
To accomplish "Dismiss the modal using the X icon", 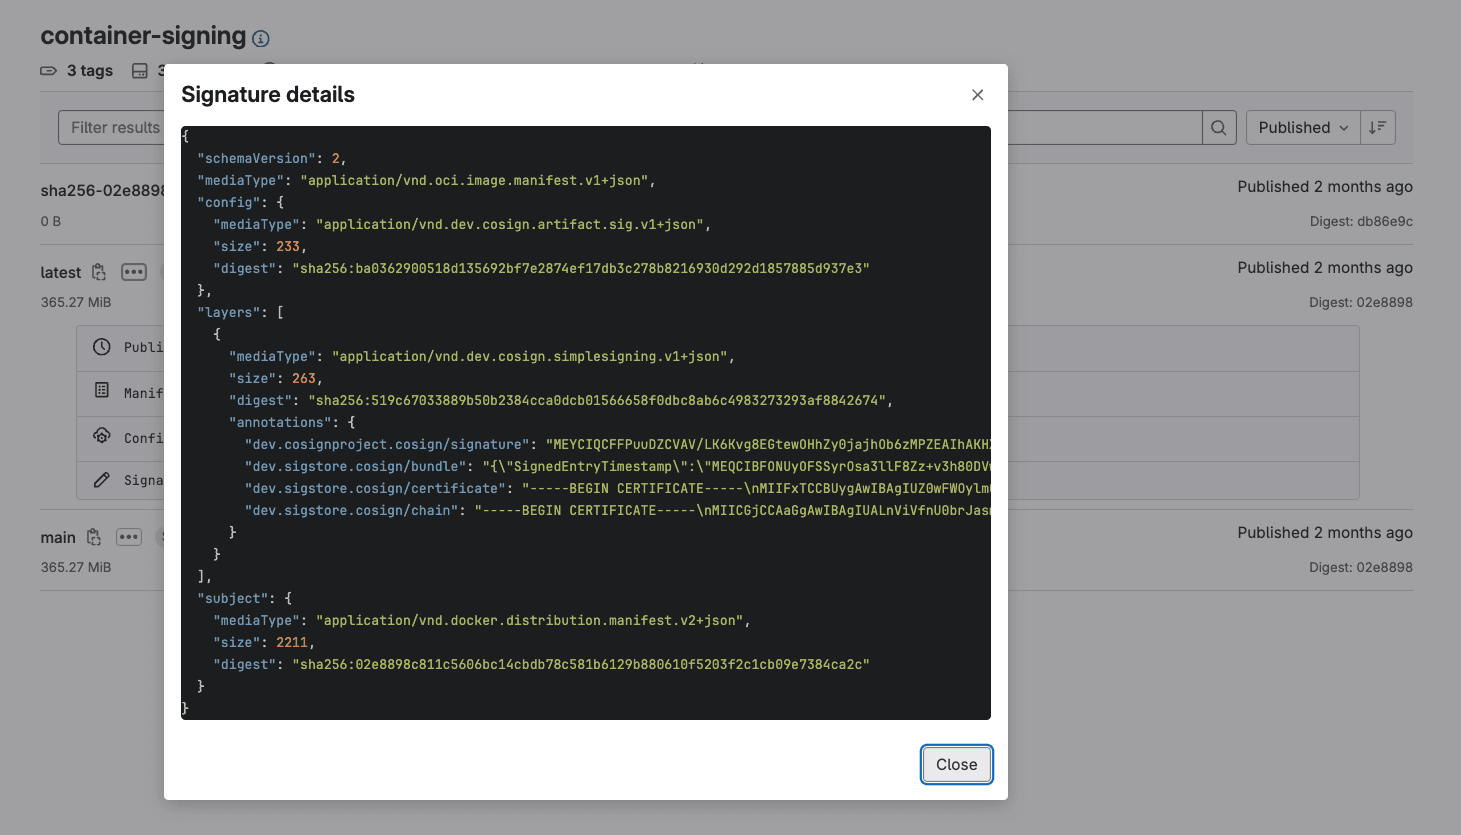I will (977, 95).
